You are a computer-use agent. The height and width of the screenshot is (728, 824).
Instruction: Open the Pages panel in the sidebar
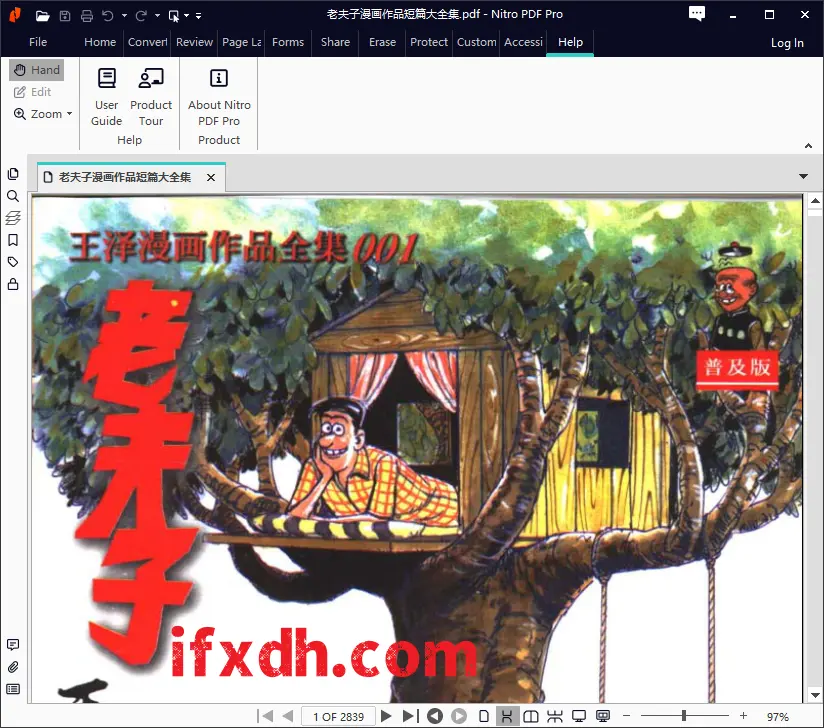[13, 173]
